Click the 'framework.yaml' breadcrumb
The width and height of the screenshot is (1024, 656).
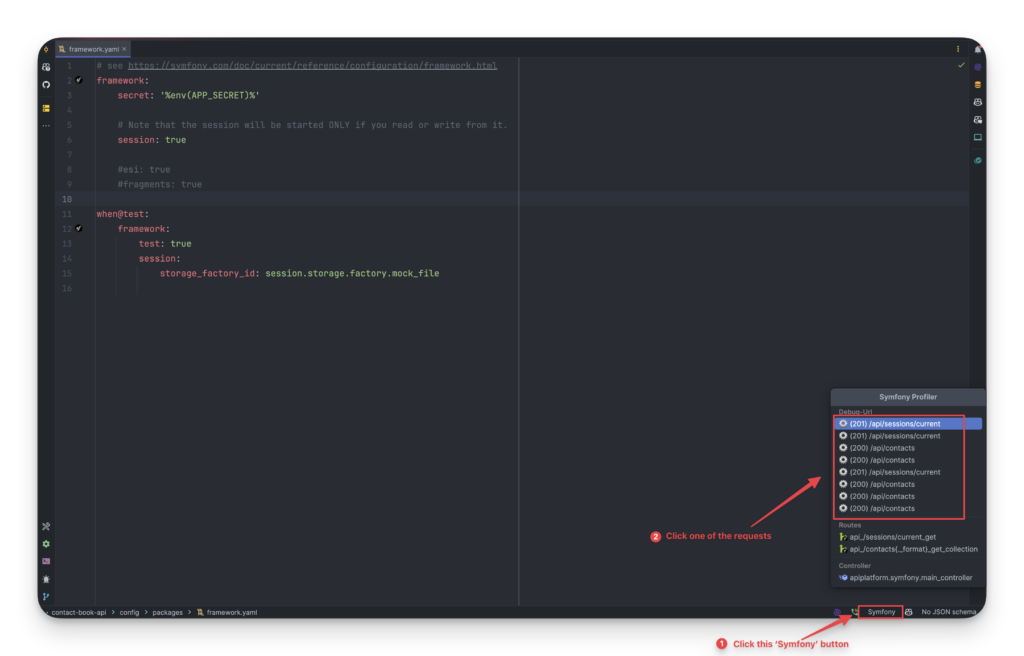click(x=227, y=612)
